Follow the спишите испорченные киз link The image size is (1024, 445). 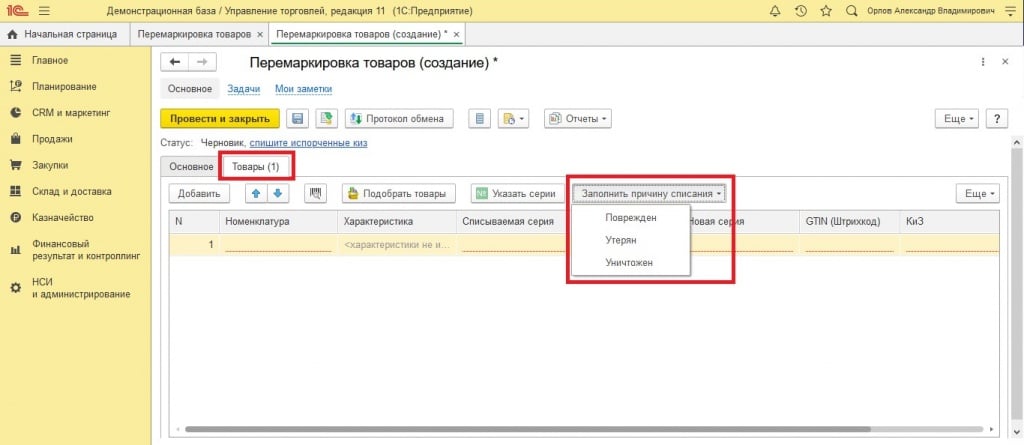click(315, 143)
